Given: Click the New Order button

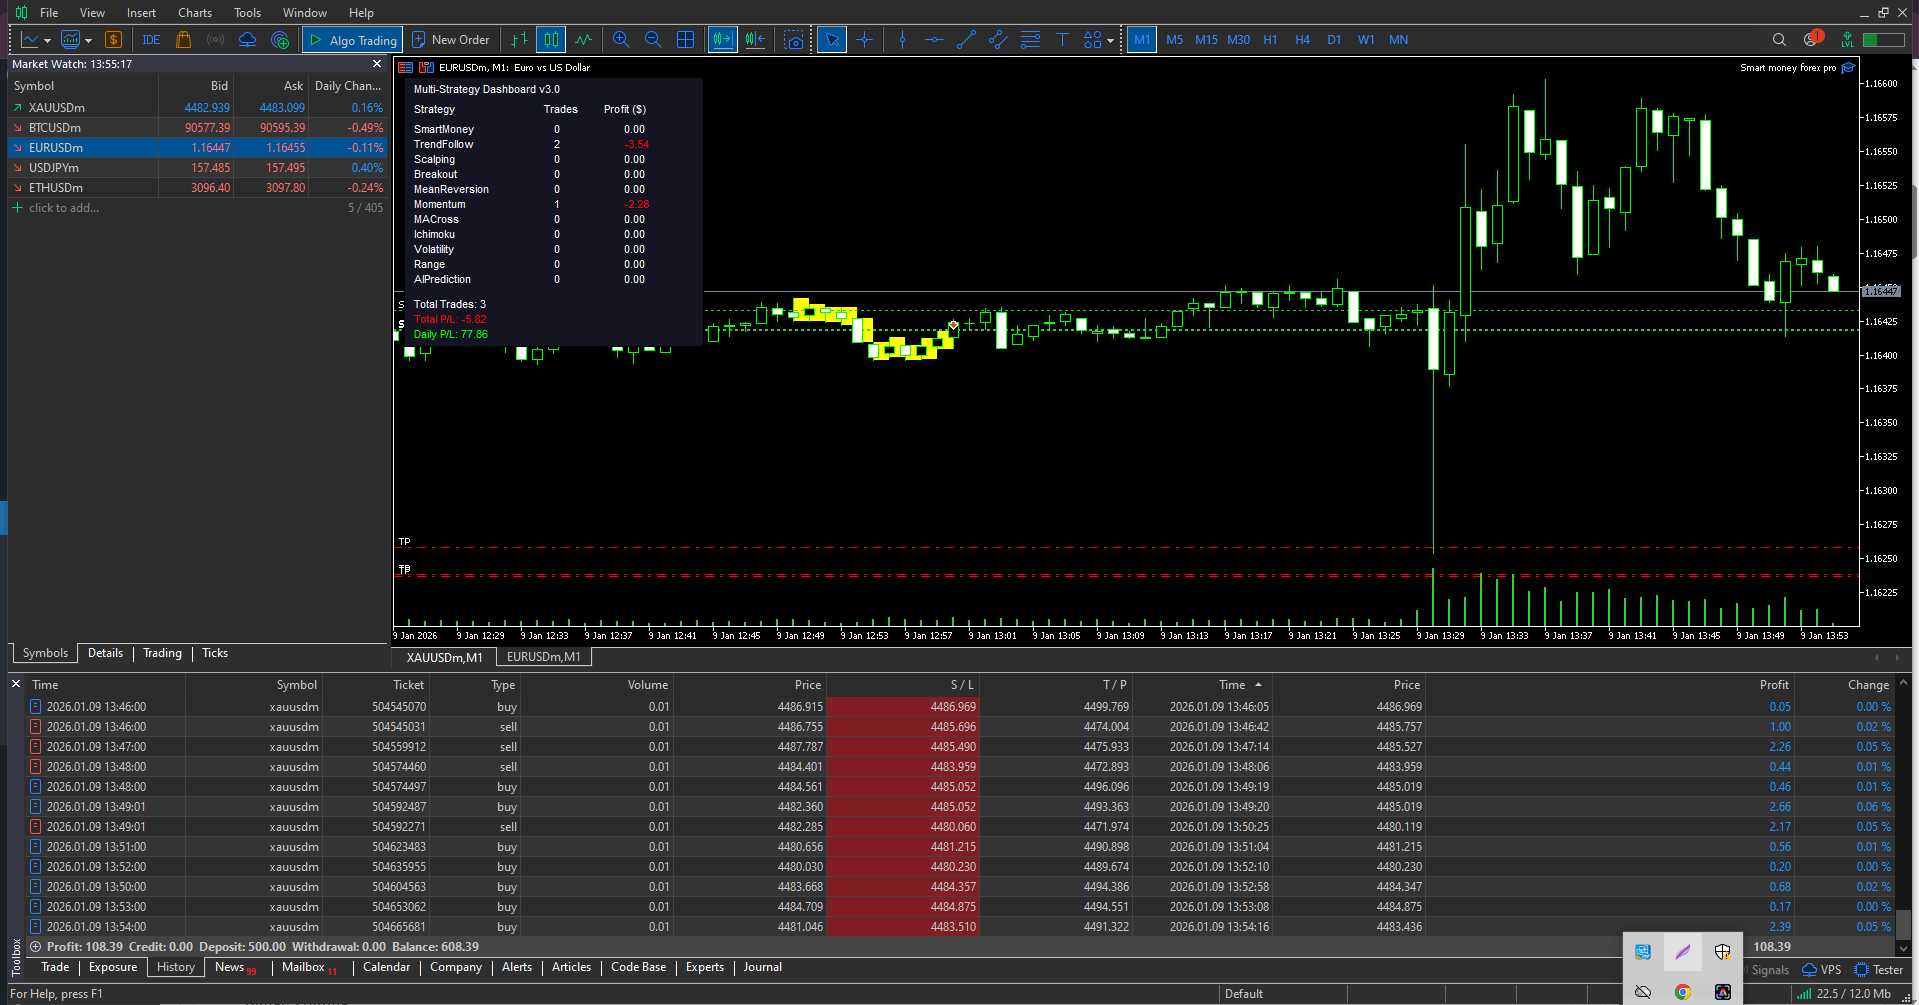Looking at the screenshot, I should (451, 40).
